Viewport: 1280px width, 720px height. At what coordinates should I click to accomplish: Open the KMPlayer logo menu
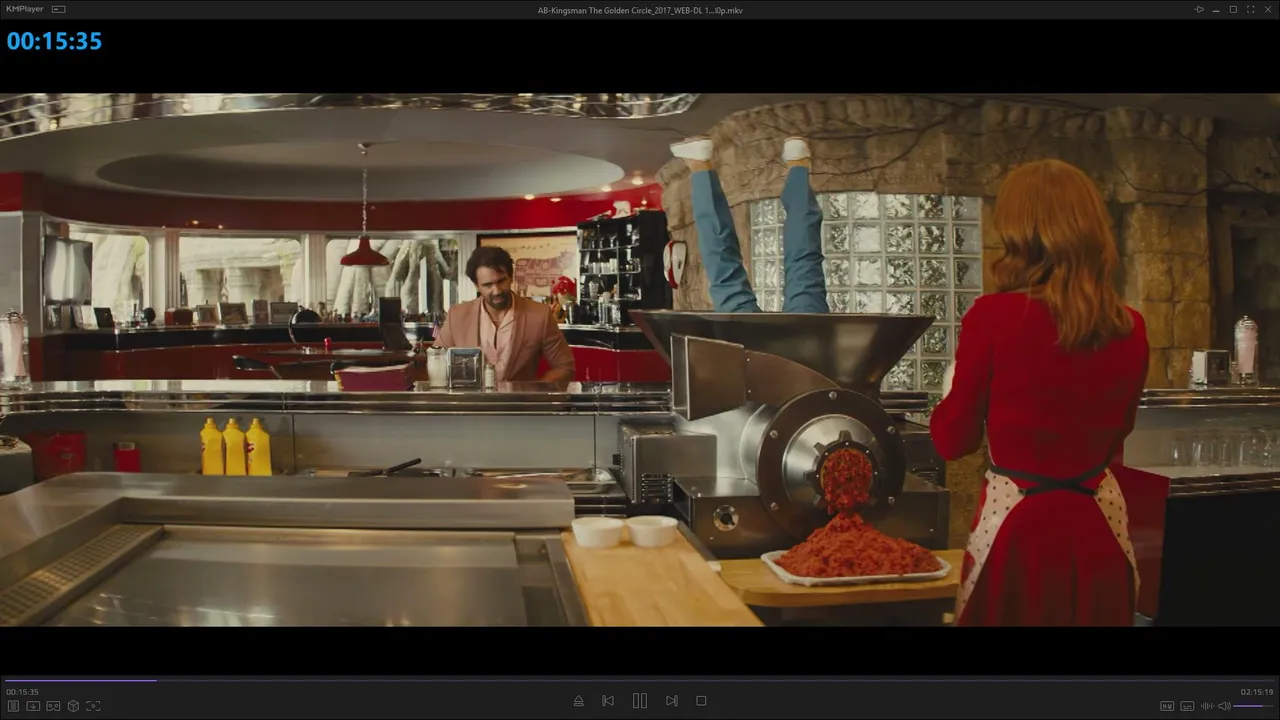coord(24,10)
